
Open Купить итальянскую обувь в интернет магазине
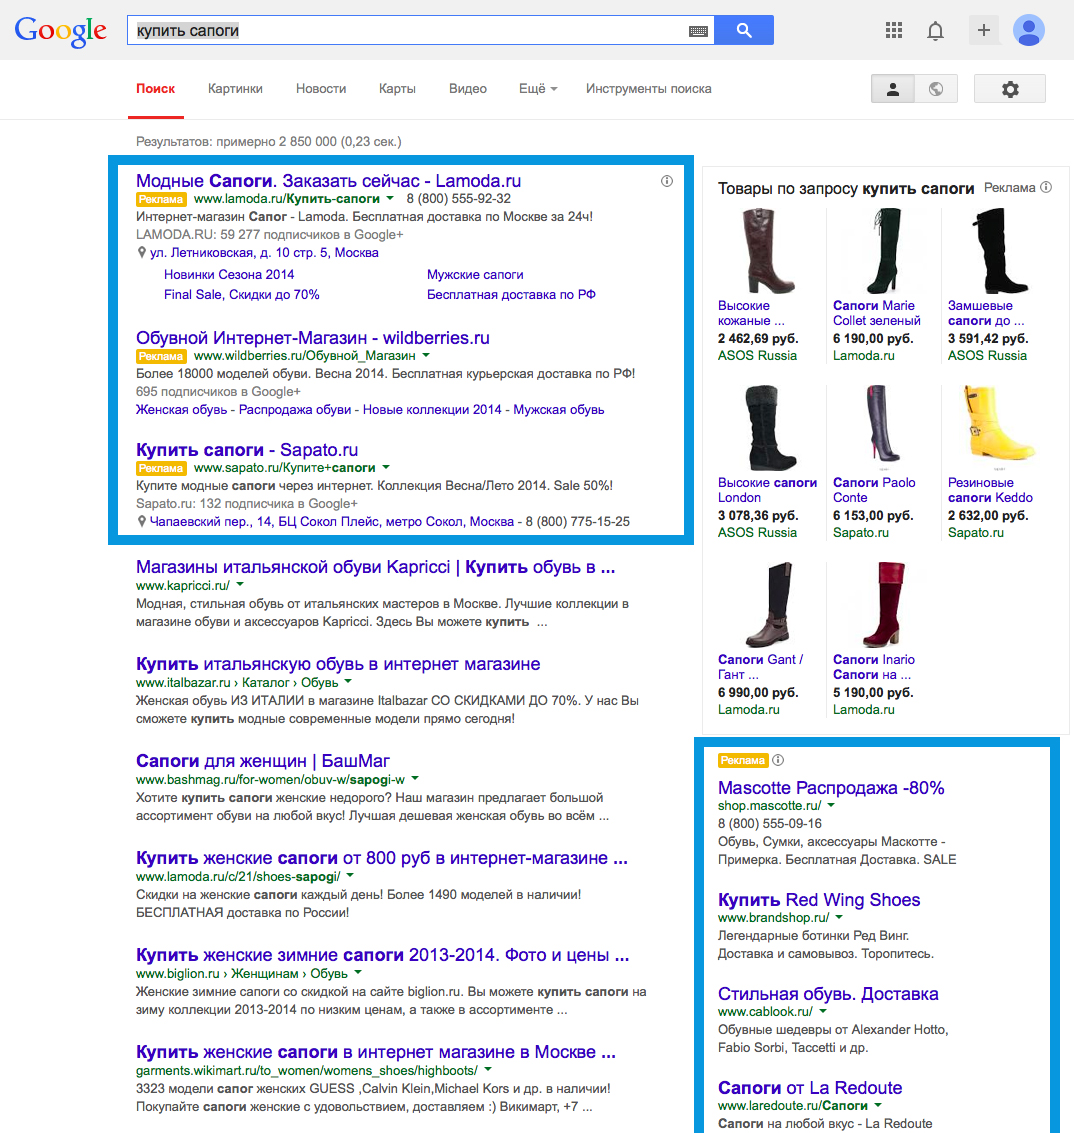[338, 664]
